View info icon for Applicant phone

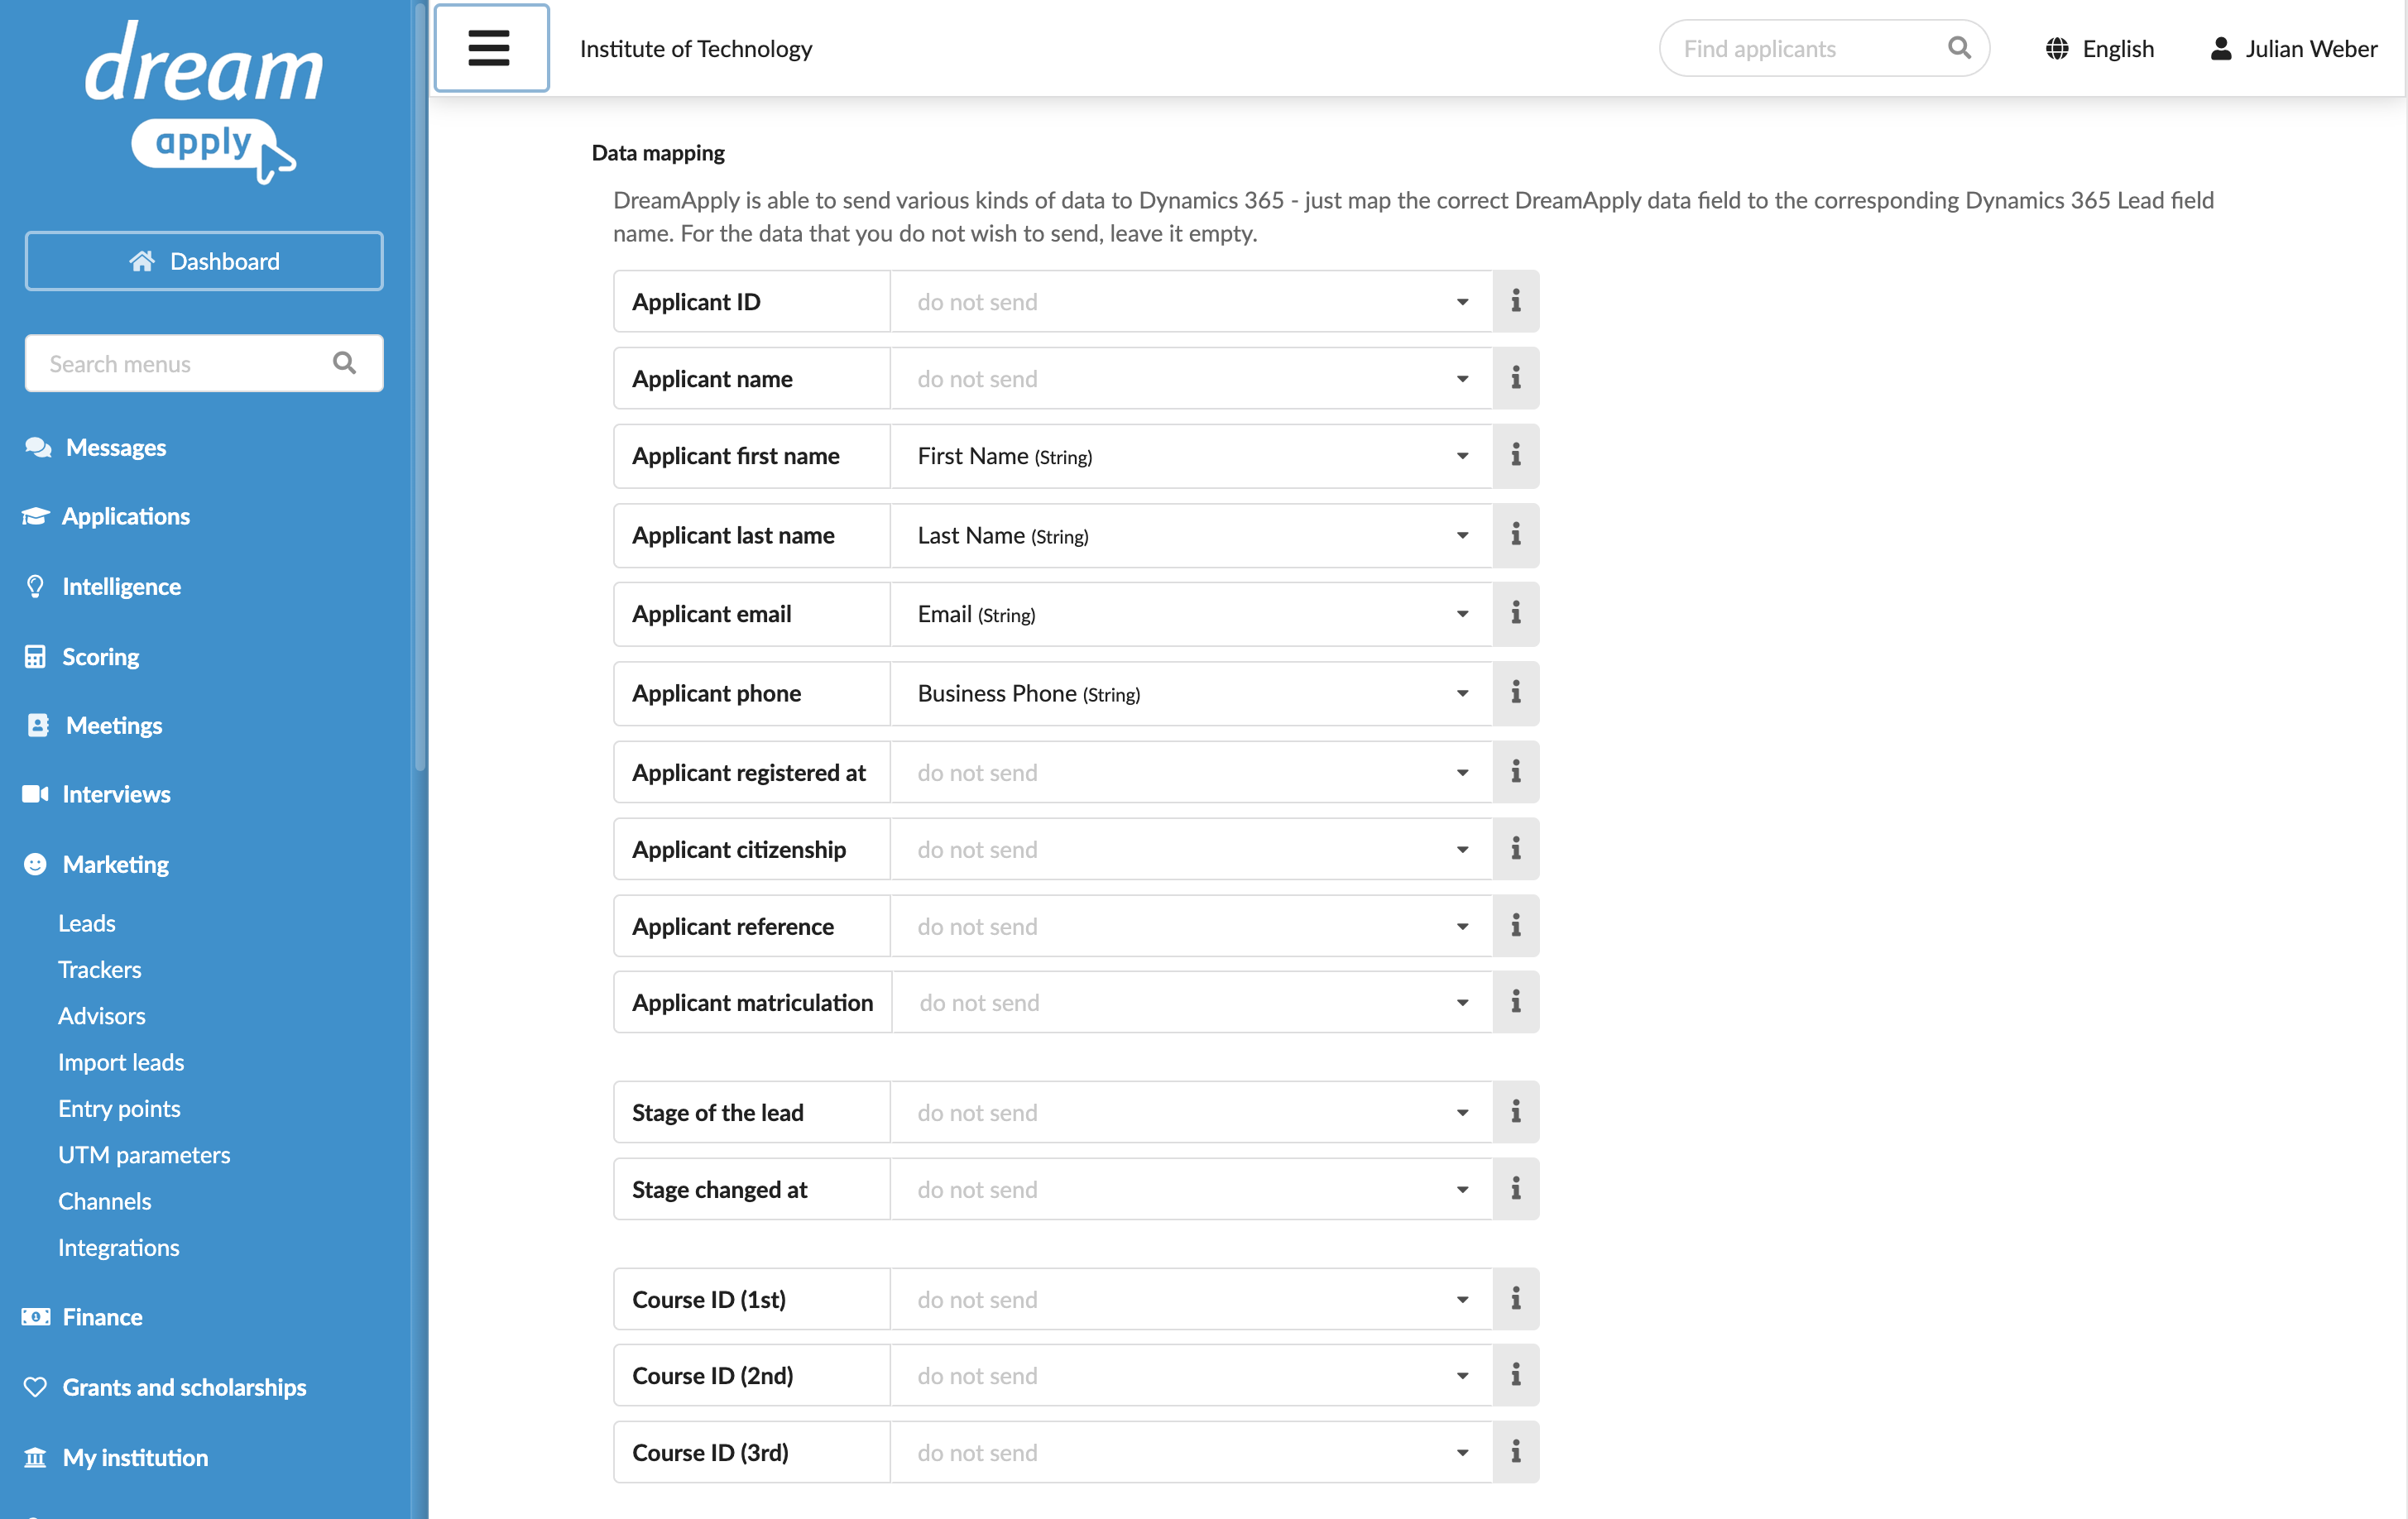1515,693
